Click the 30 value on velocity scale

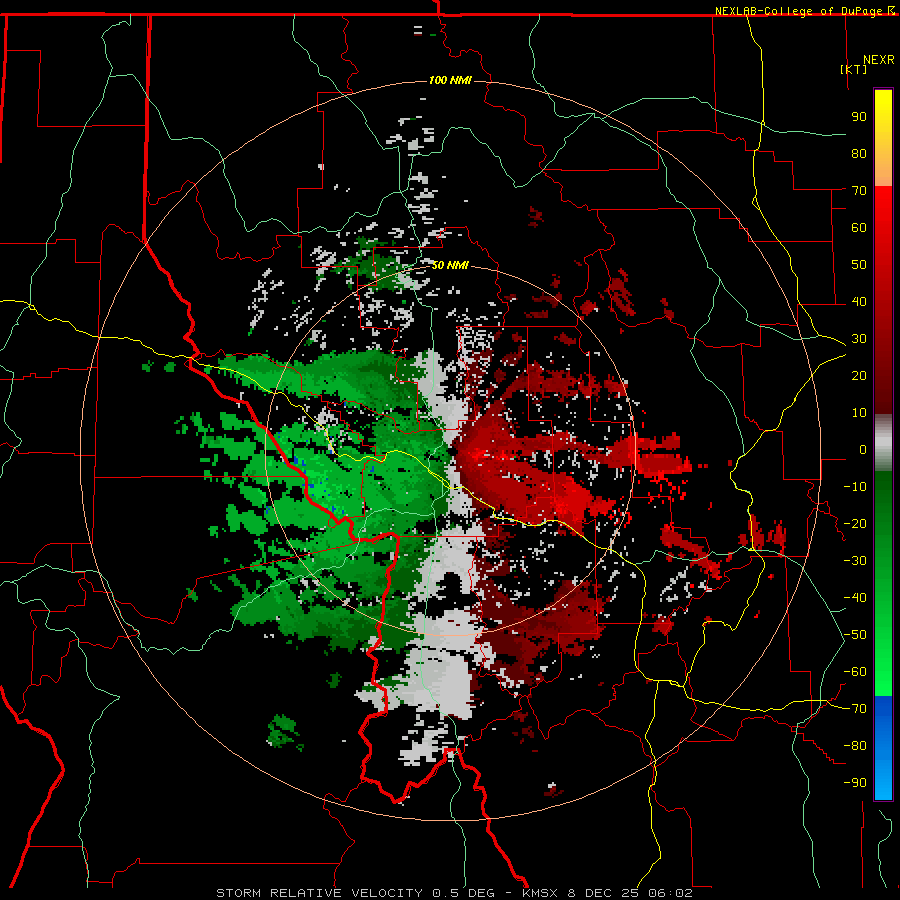tap(859, 339)
